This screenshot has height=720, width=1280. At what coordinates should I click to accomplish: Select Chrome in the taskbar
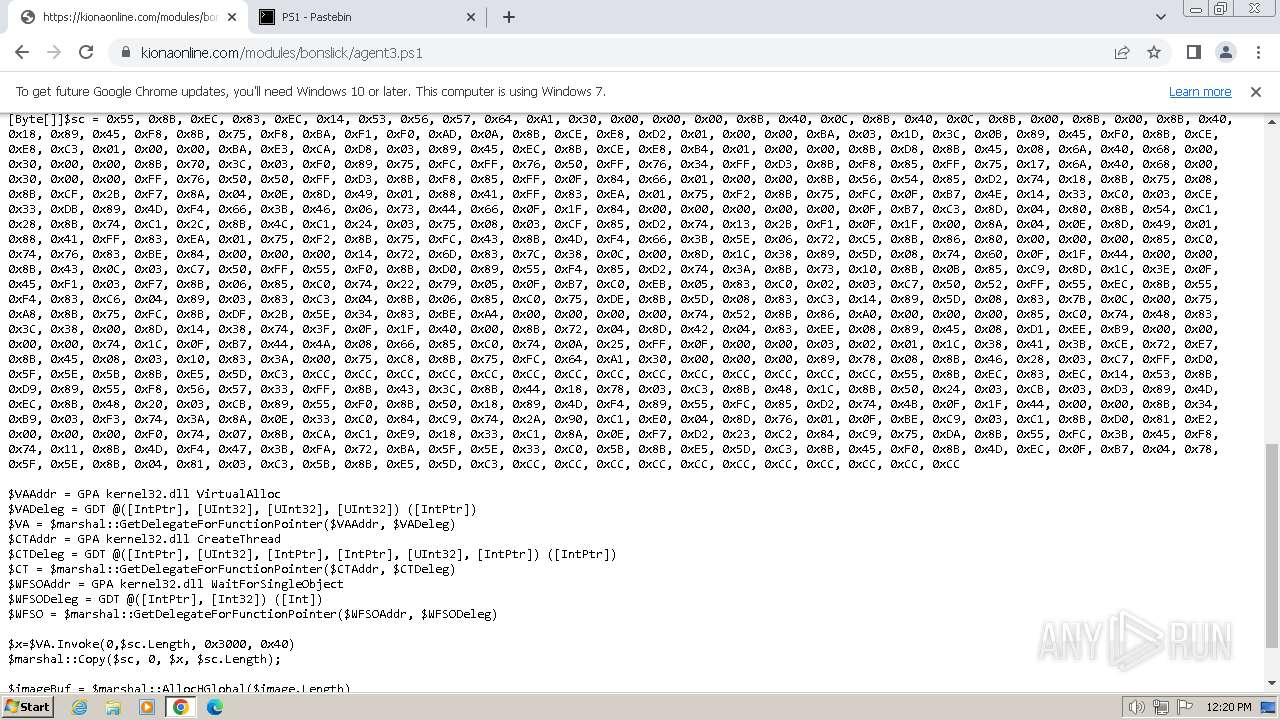181,707
